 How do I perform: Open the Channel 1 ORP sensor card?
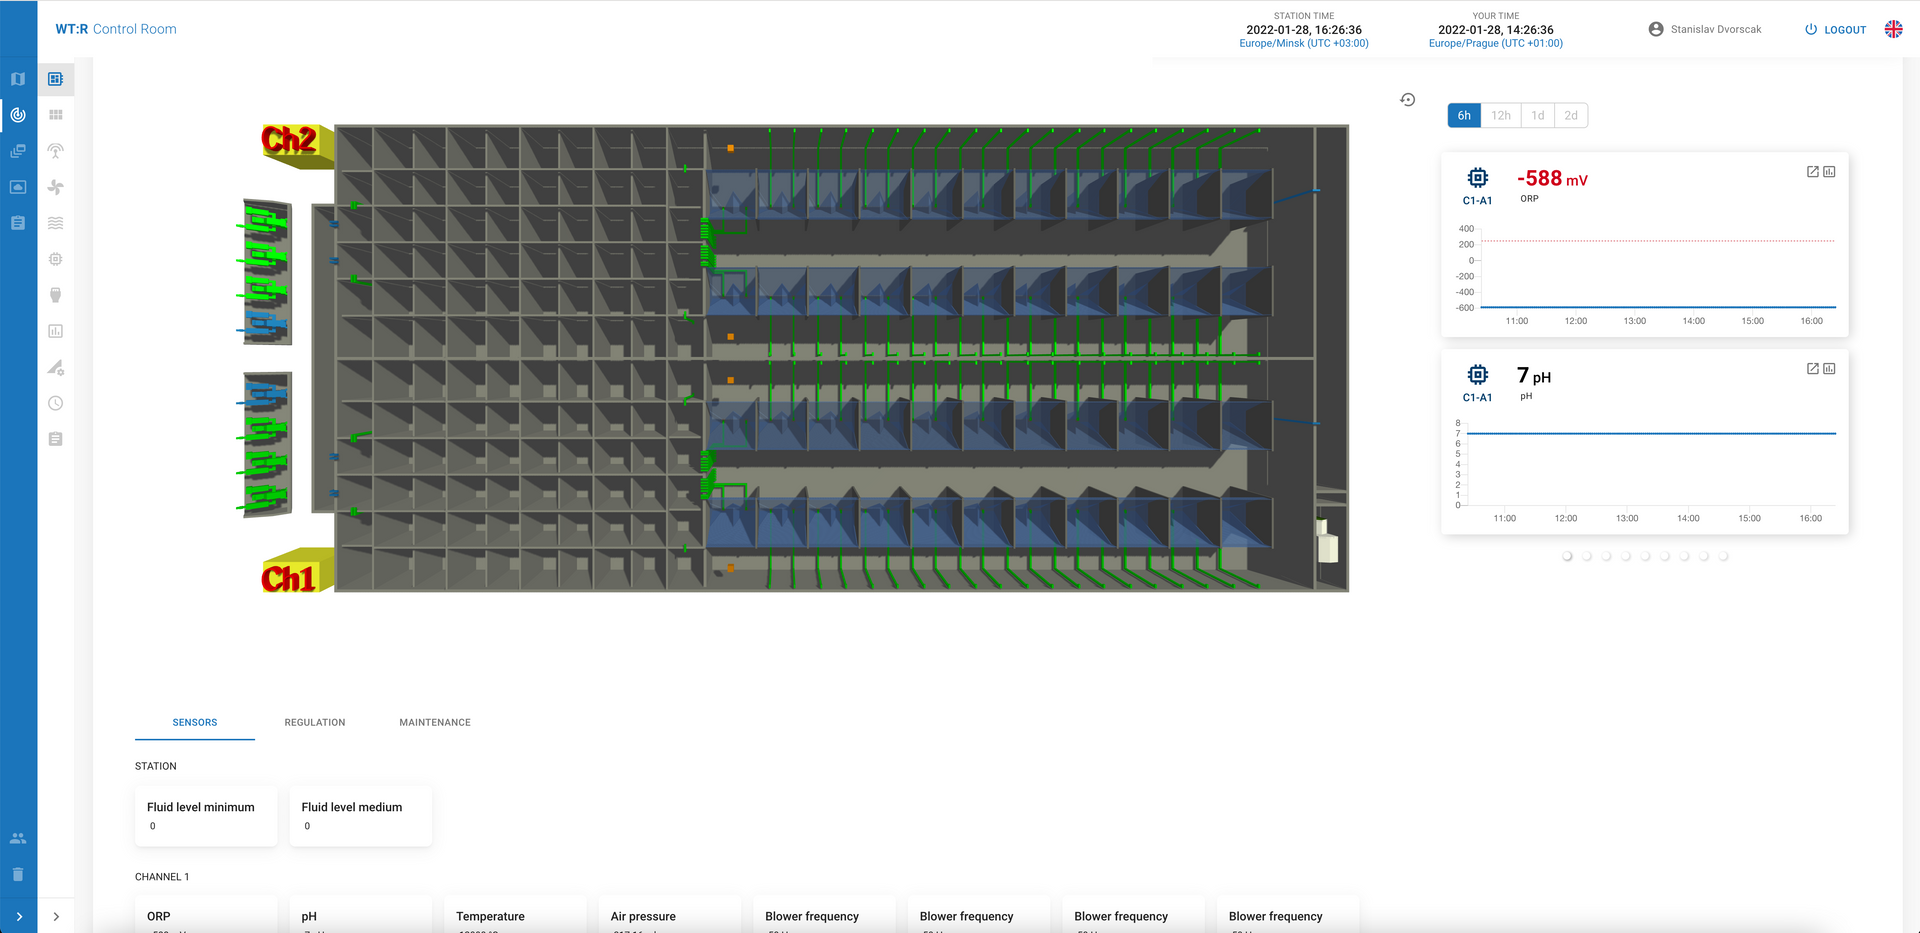pos(206,915)
